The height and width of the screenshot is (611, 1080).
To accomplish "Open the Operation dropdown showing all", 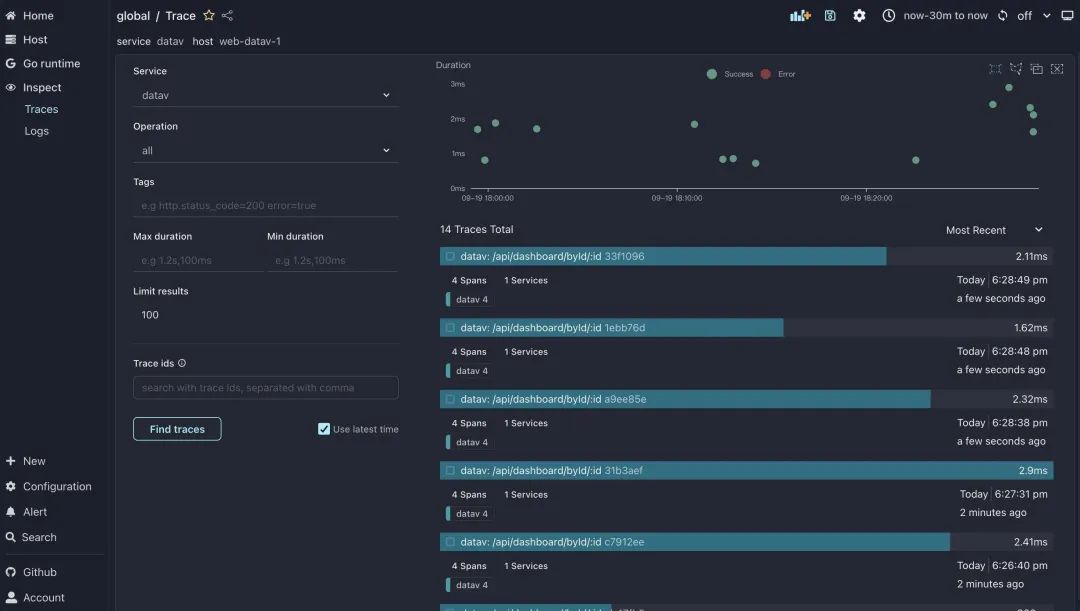I will click(265, 150).
